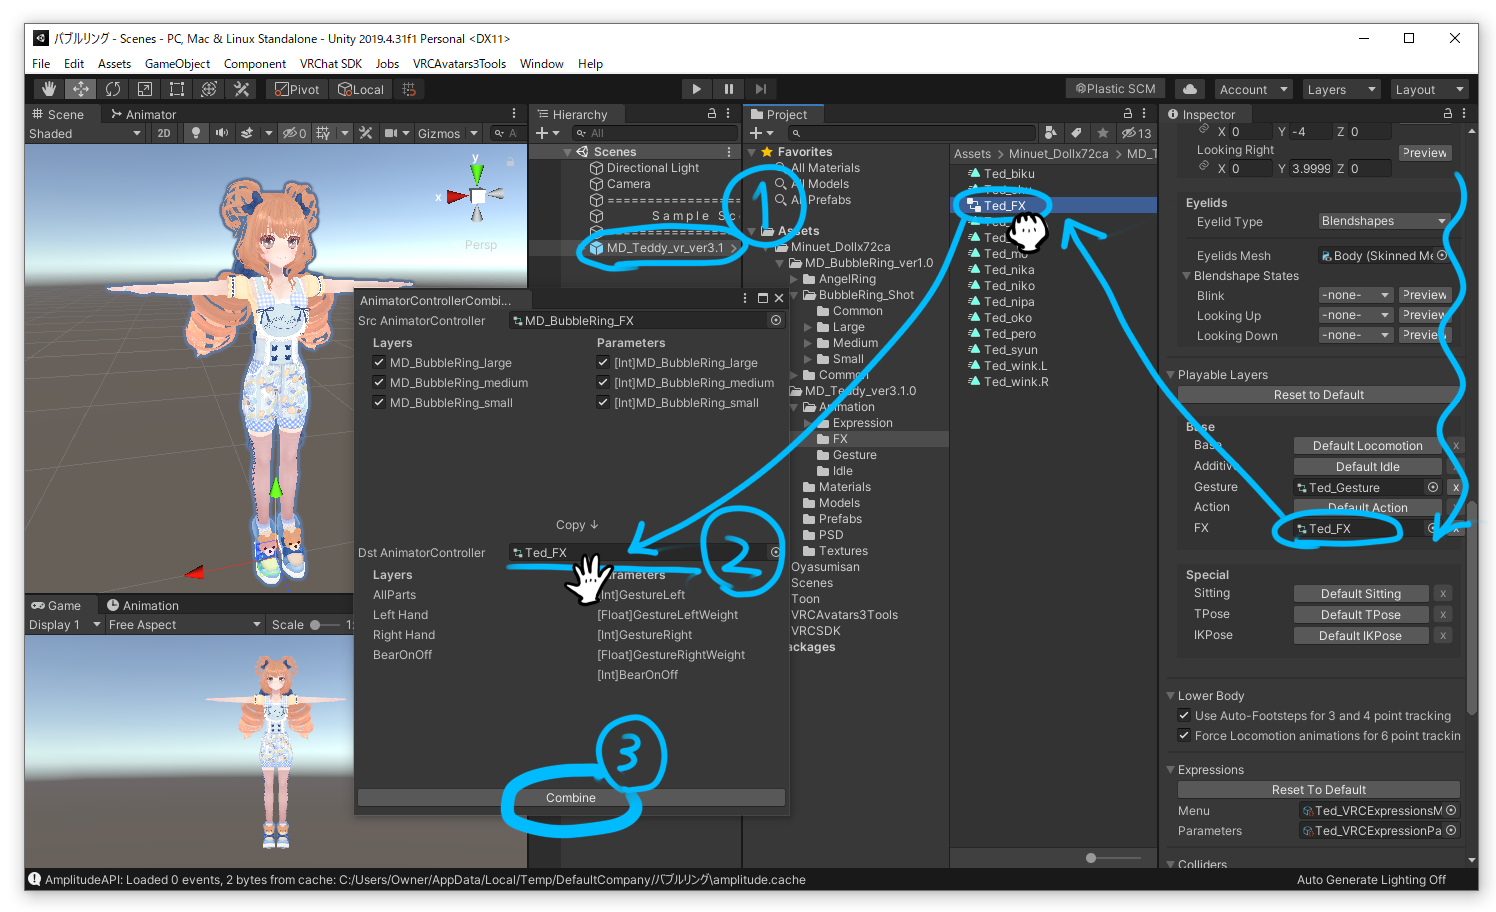Click Default Locomotion button
Viewport: 1496px width, 912px height.
pos(1367,446)
